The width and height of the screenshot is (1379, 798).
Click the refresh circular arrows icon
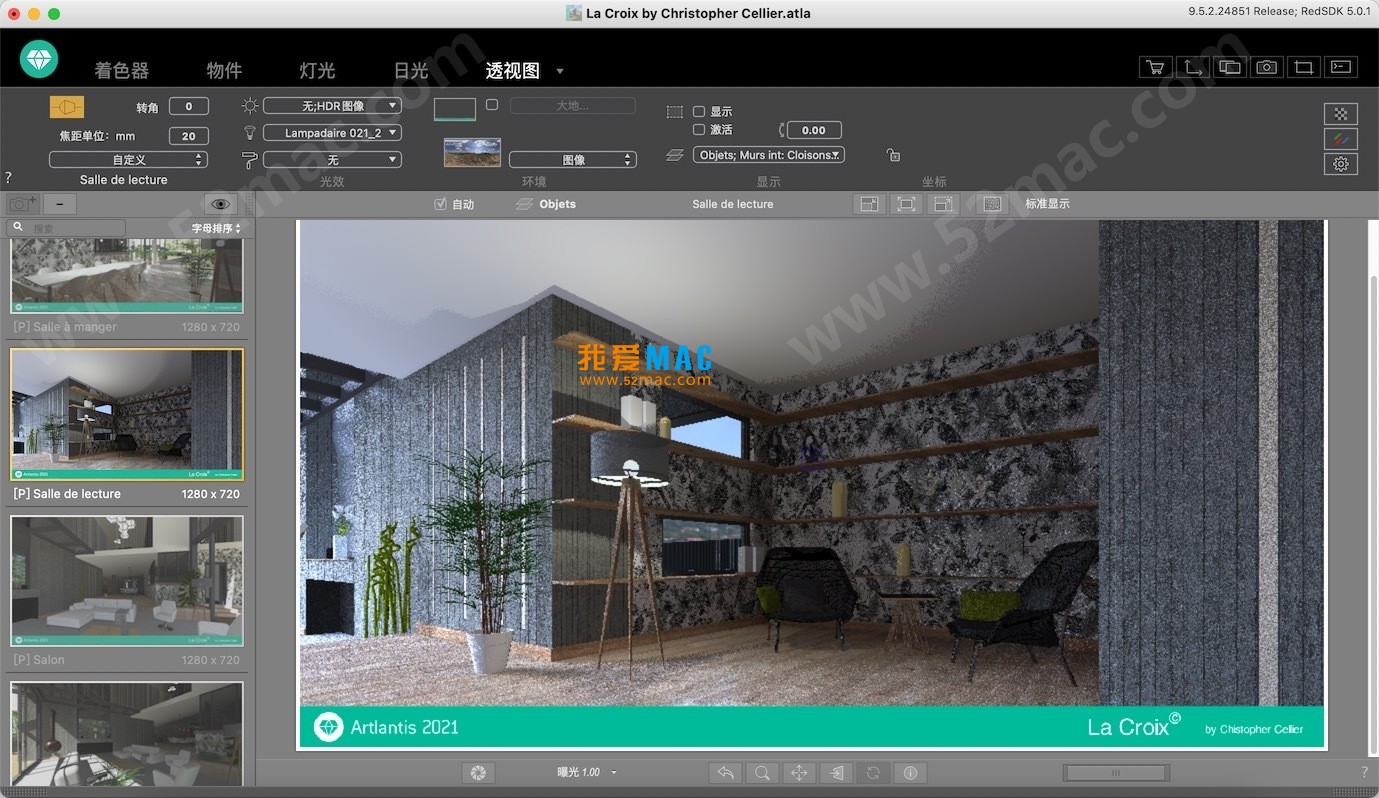pyautogui.click(x=873, y=773)
